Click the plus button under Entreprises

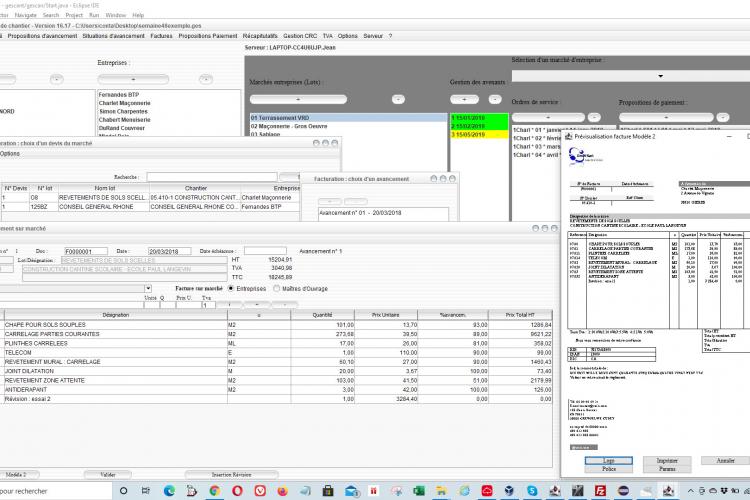(x=133, y=79)
